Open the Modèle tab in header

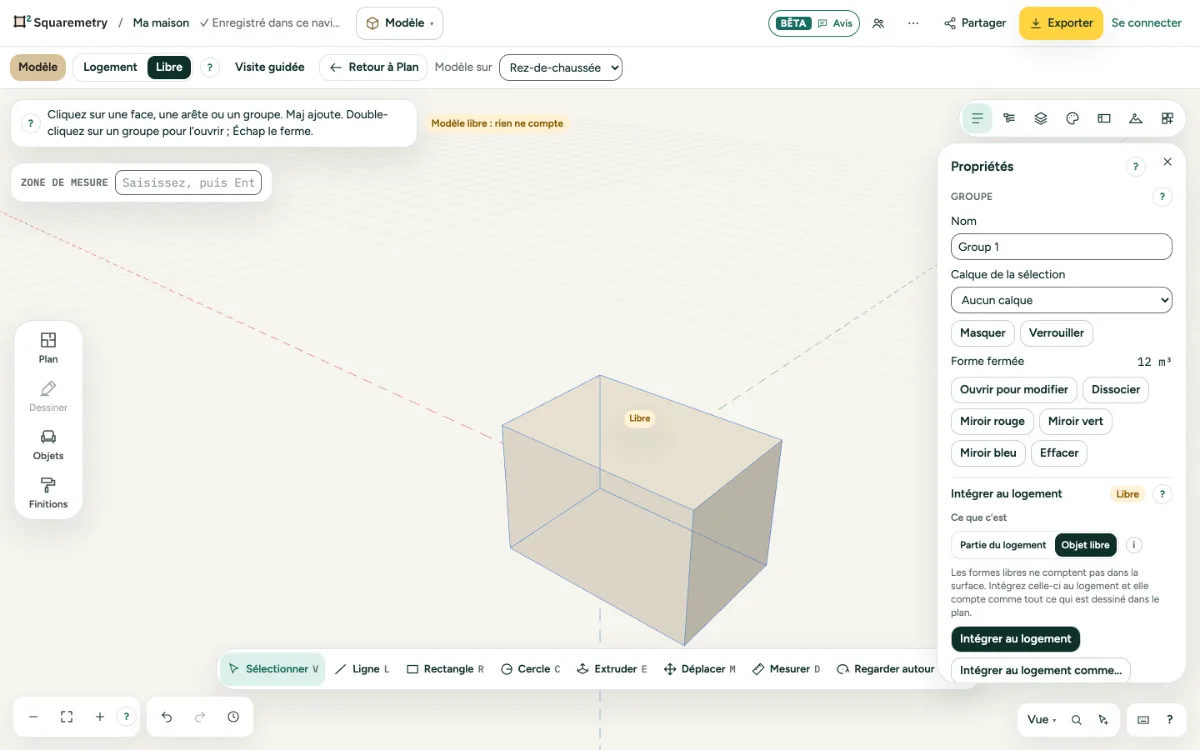(x=399, y=23)
